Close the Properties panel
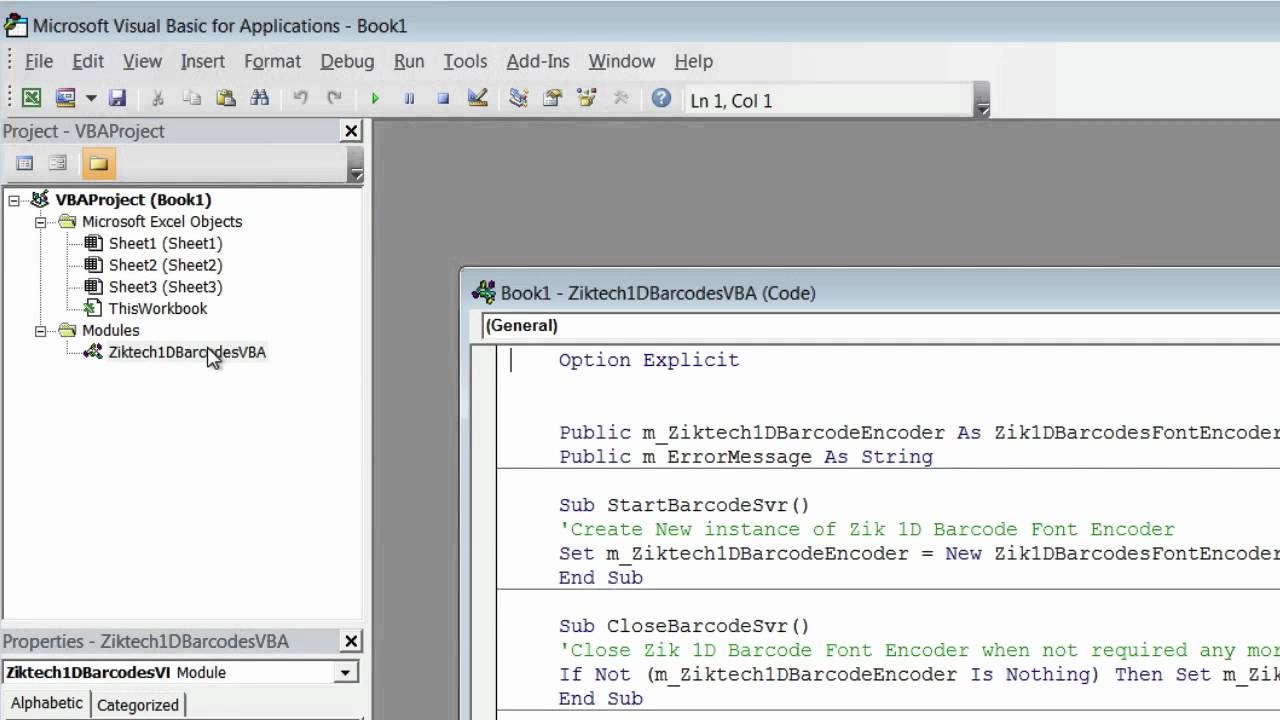Viewport: 1280px width, 720px height. pos(351,641)
